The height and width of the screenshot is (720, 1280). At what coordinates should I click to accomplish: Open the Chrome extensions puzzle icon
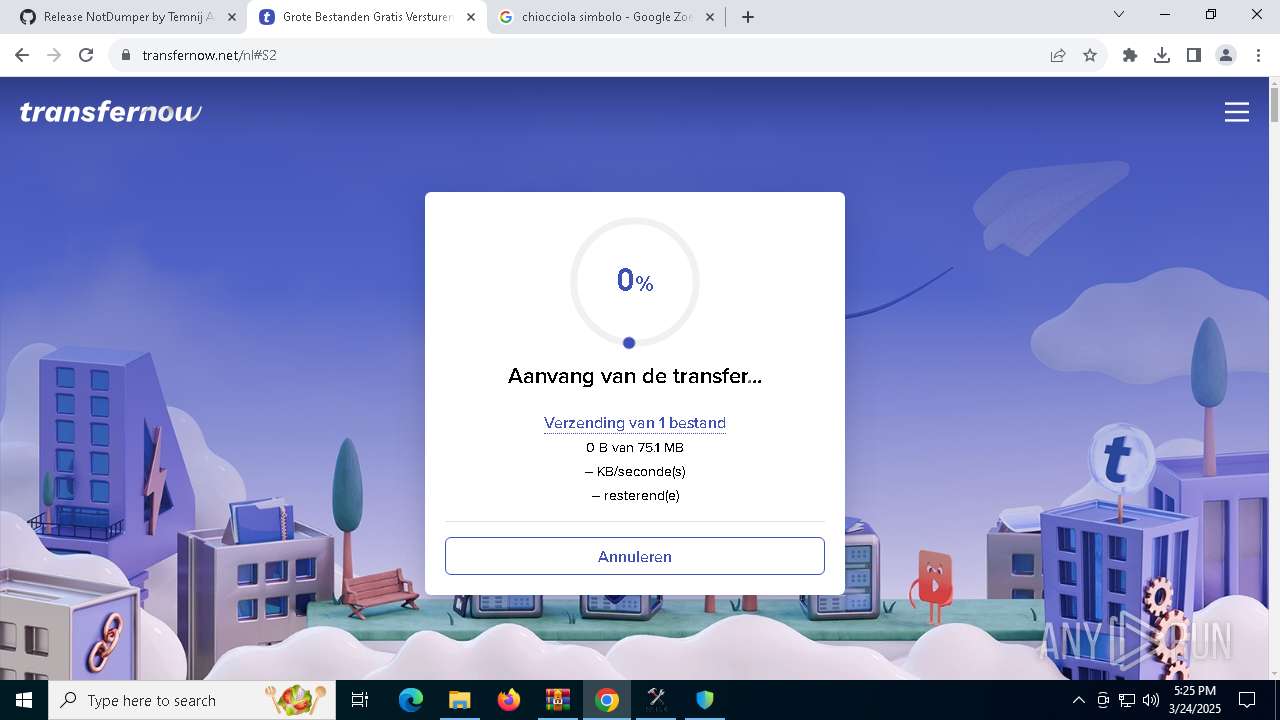click(1130, 55)
